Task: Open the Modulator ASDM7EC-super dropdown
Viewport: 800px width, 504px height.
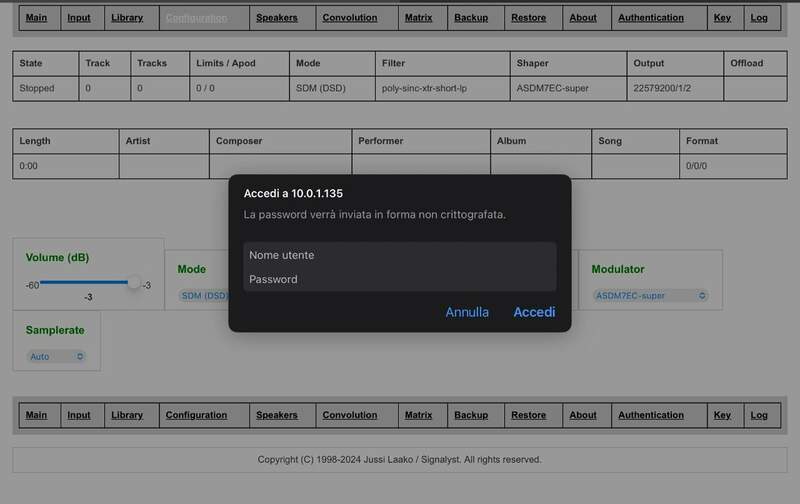Action: 650,296
